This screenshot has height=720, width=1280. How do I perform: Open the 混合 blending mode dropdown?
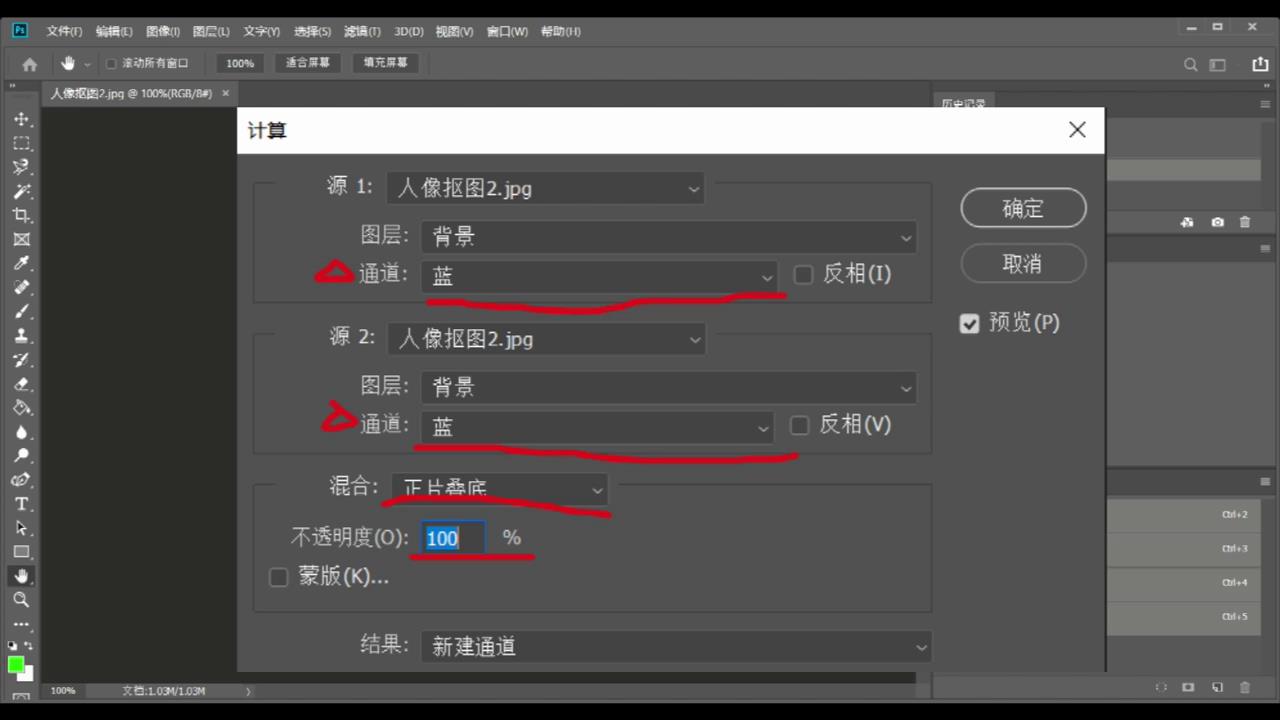(499, 489)
